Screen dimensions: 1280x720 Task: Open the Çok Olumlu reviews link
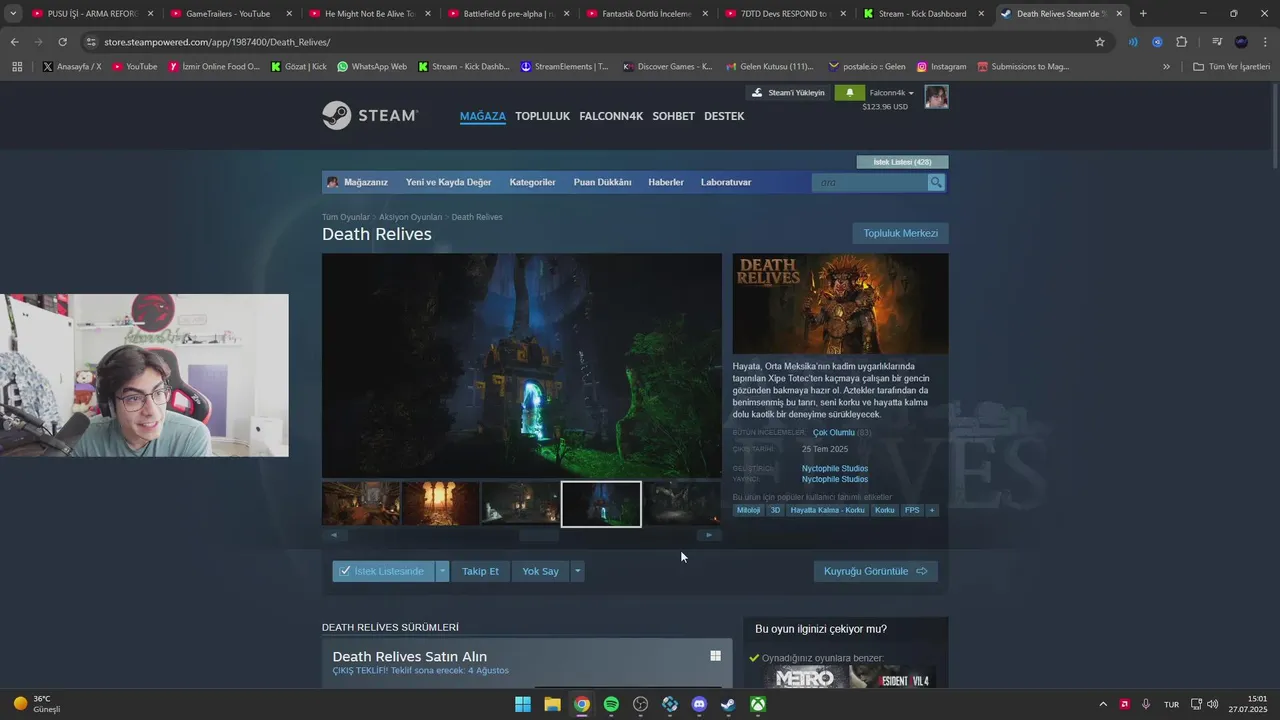tap(833, 432)
